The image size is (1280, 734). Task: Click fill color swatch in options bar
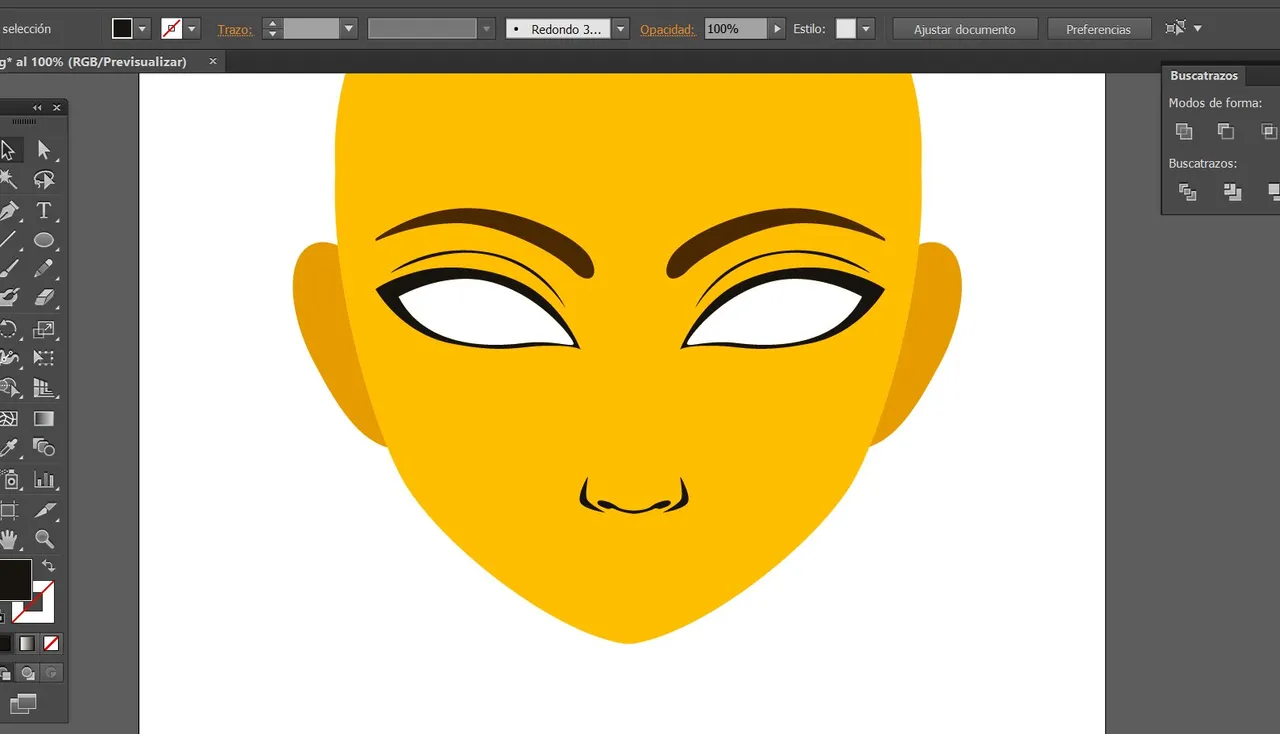[122, 29]
